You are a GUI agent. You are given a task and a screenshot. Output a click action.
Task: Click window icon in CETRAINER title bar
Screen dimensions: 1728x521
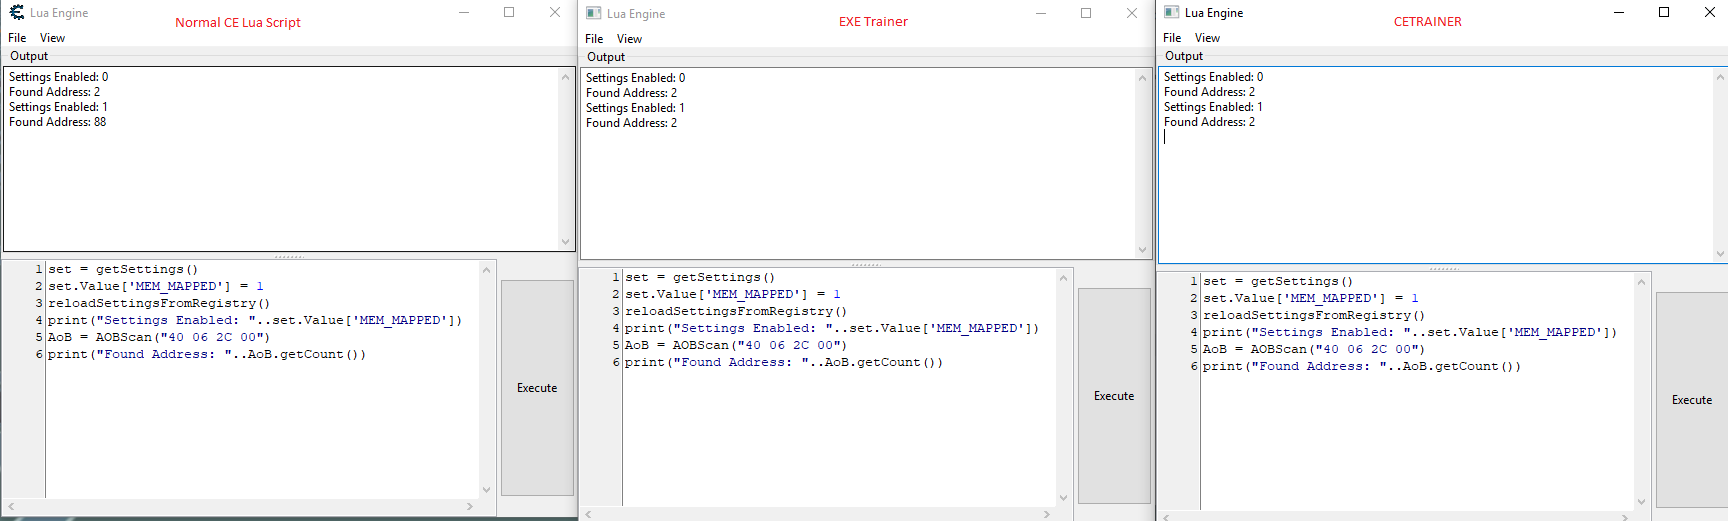click(x=1171, y=12)
